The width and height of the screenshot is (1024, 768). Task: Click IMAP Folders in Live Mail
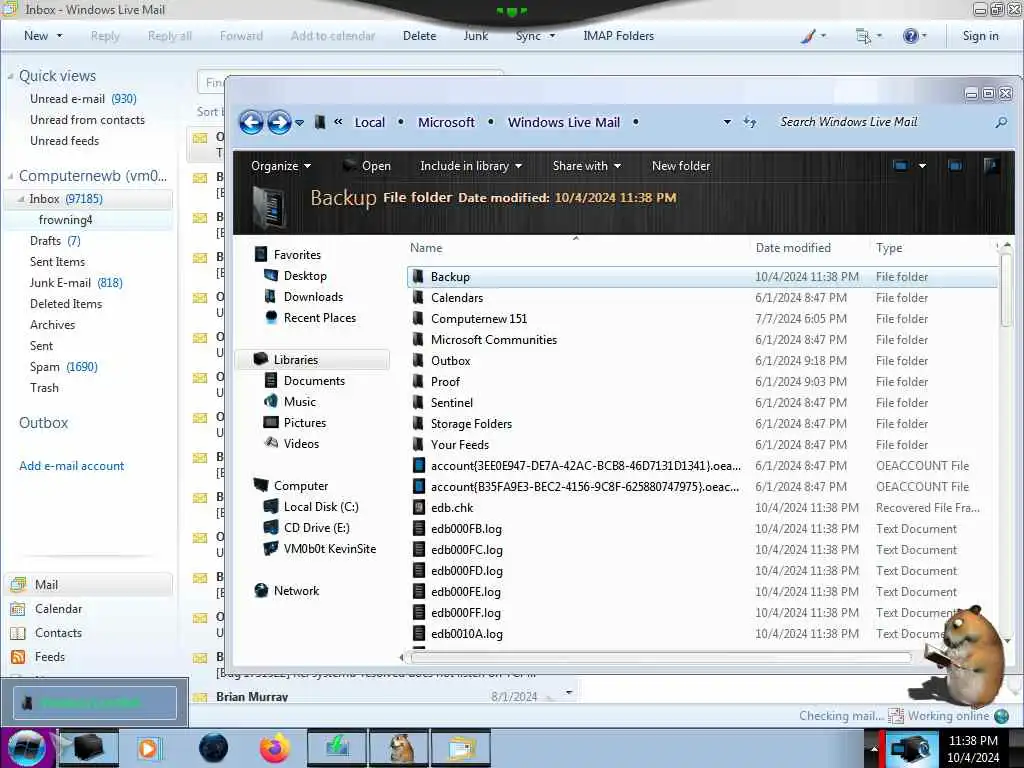[618, 36]
